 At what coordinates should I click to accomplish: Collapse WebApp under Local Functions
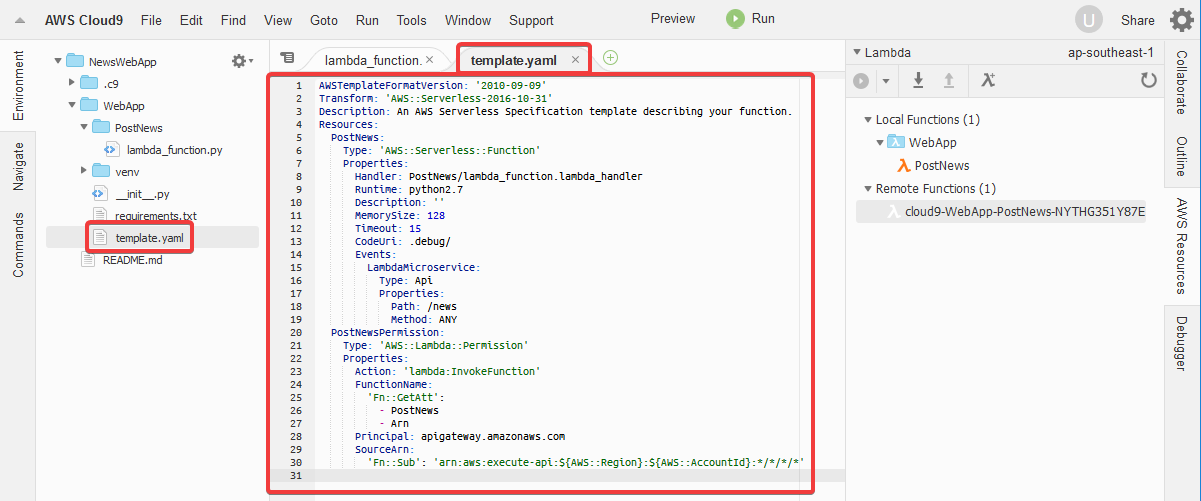pyautogui.click(x=880, y=143)
